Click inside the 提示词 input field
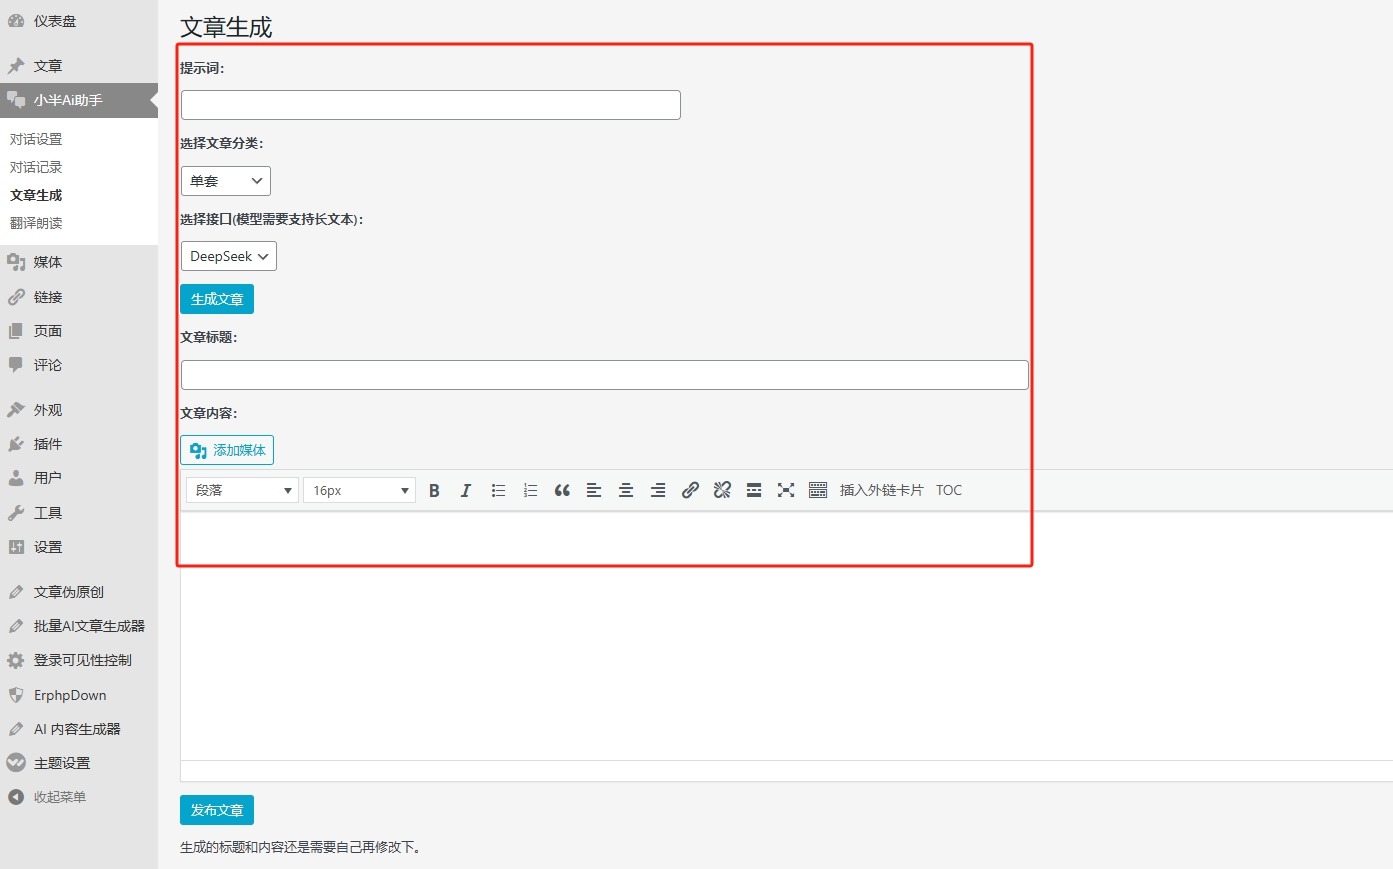The width and height of the screenshot is (1393, 869). pos(430,104)
